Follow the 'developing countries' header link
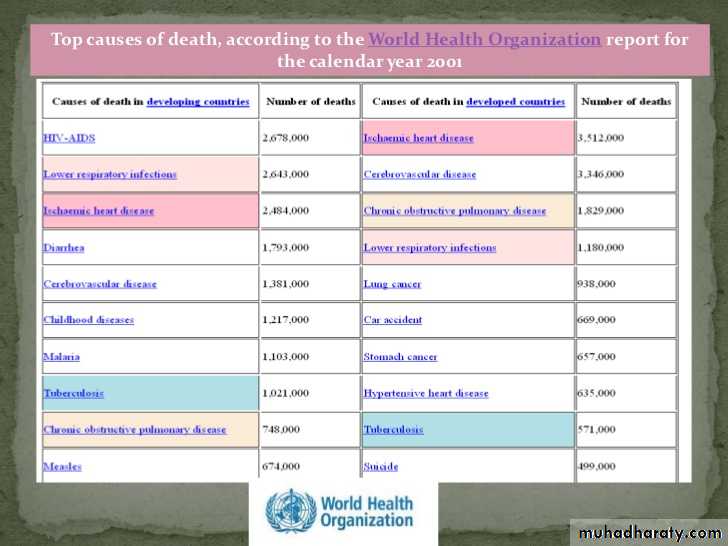728x546 pixels. 198,102
